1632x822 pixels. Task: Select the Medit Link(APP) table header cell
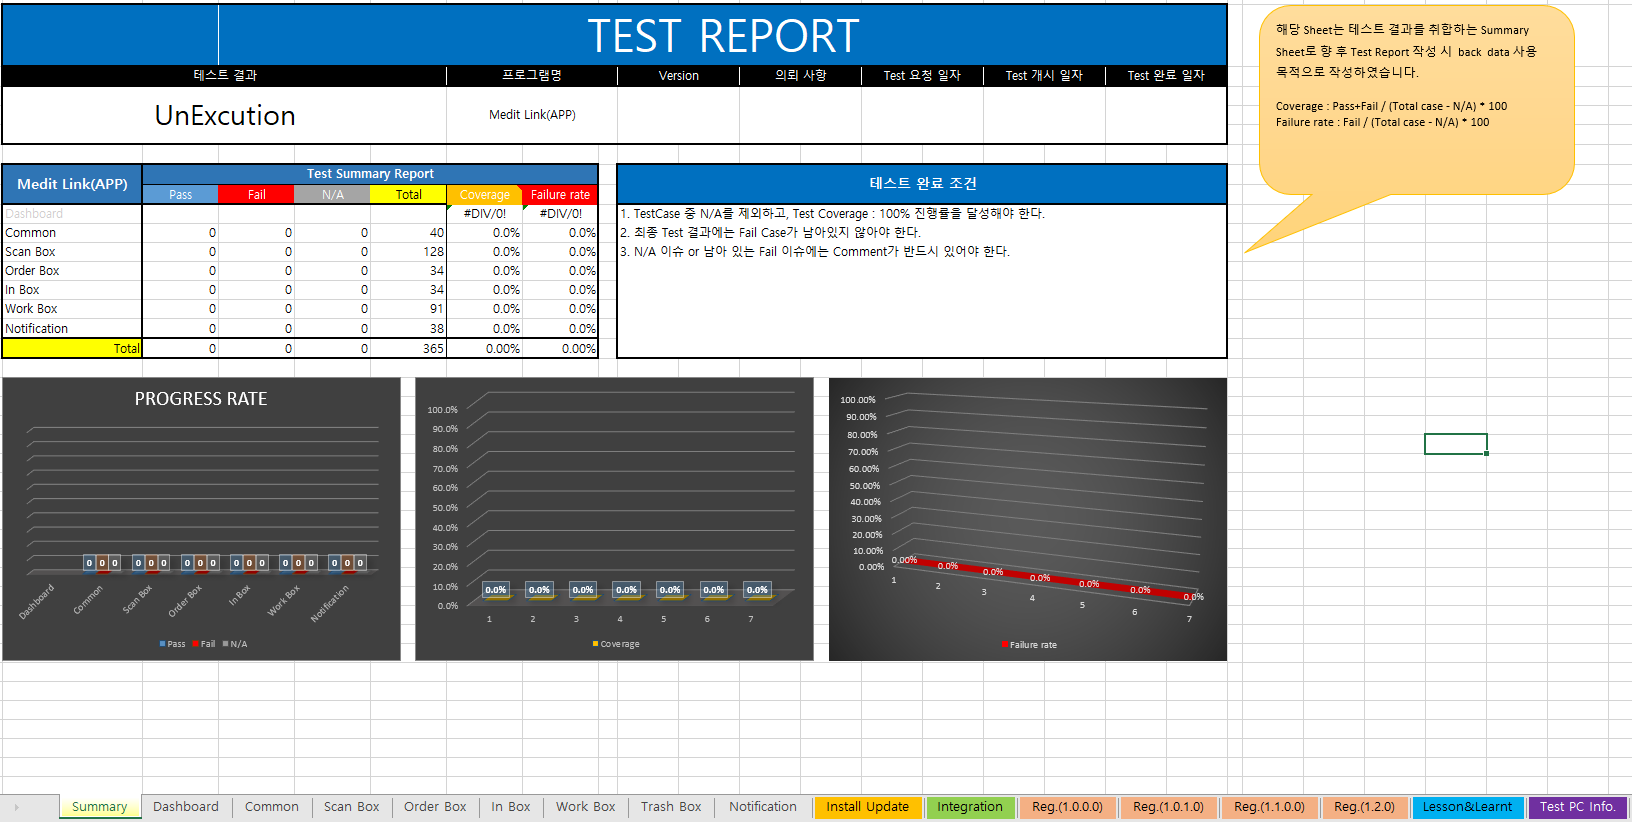(72, 184)
